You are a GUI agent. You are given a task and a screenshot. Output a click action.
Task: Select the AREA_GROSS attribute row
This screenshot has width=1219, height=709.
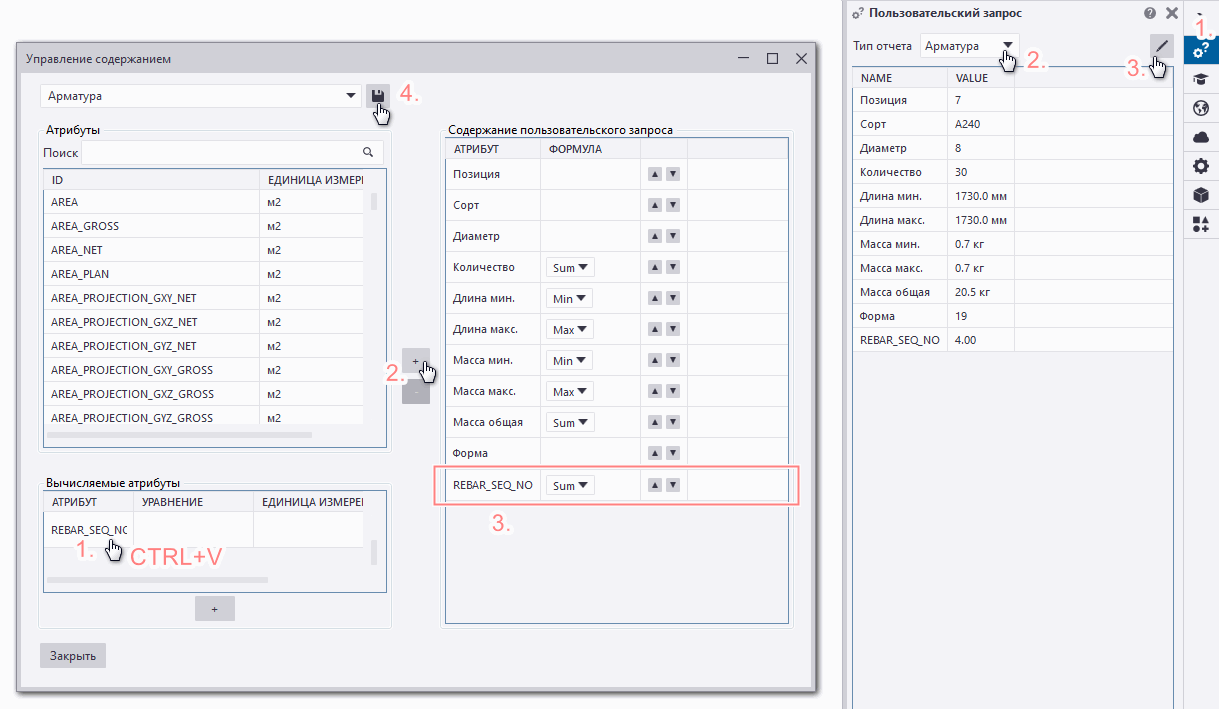click(x=204, y=226)
